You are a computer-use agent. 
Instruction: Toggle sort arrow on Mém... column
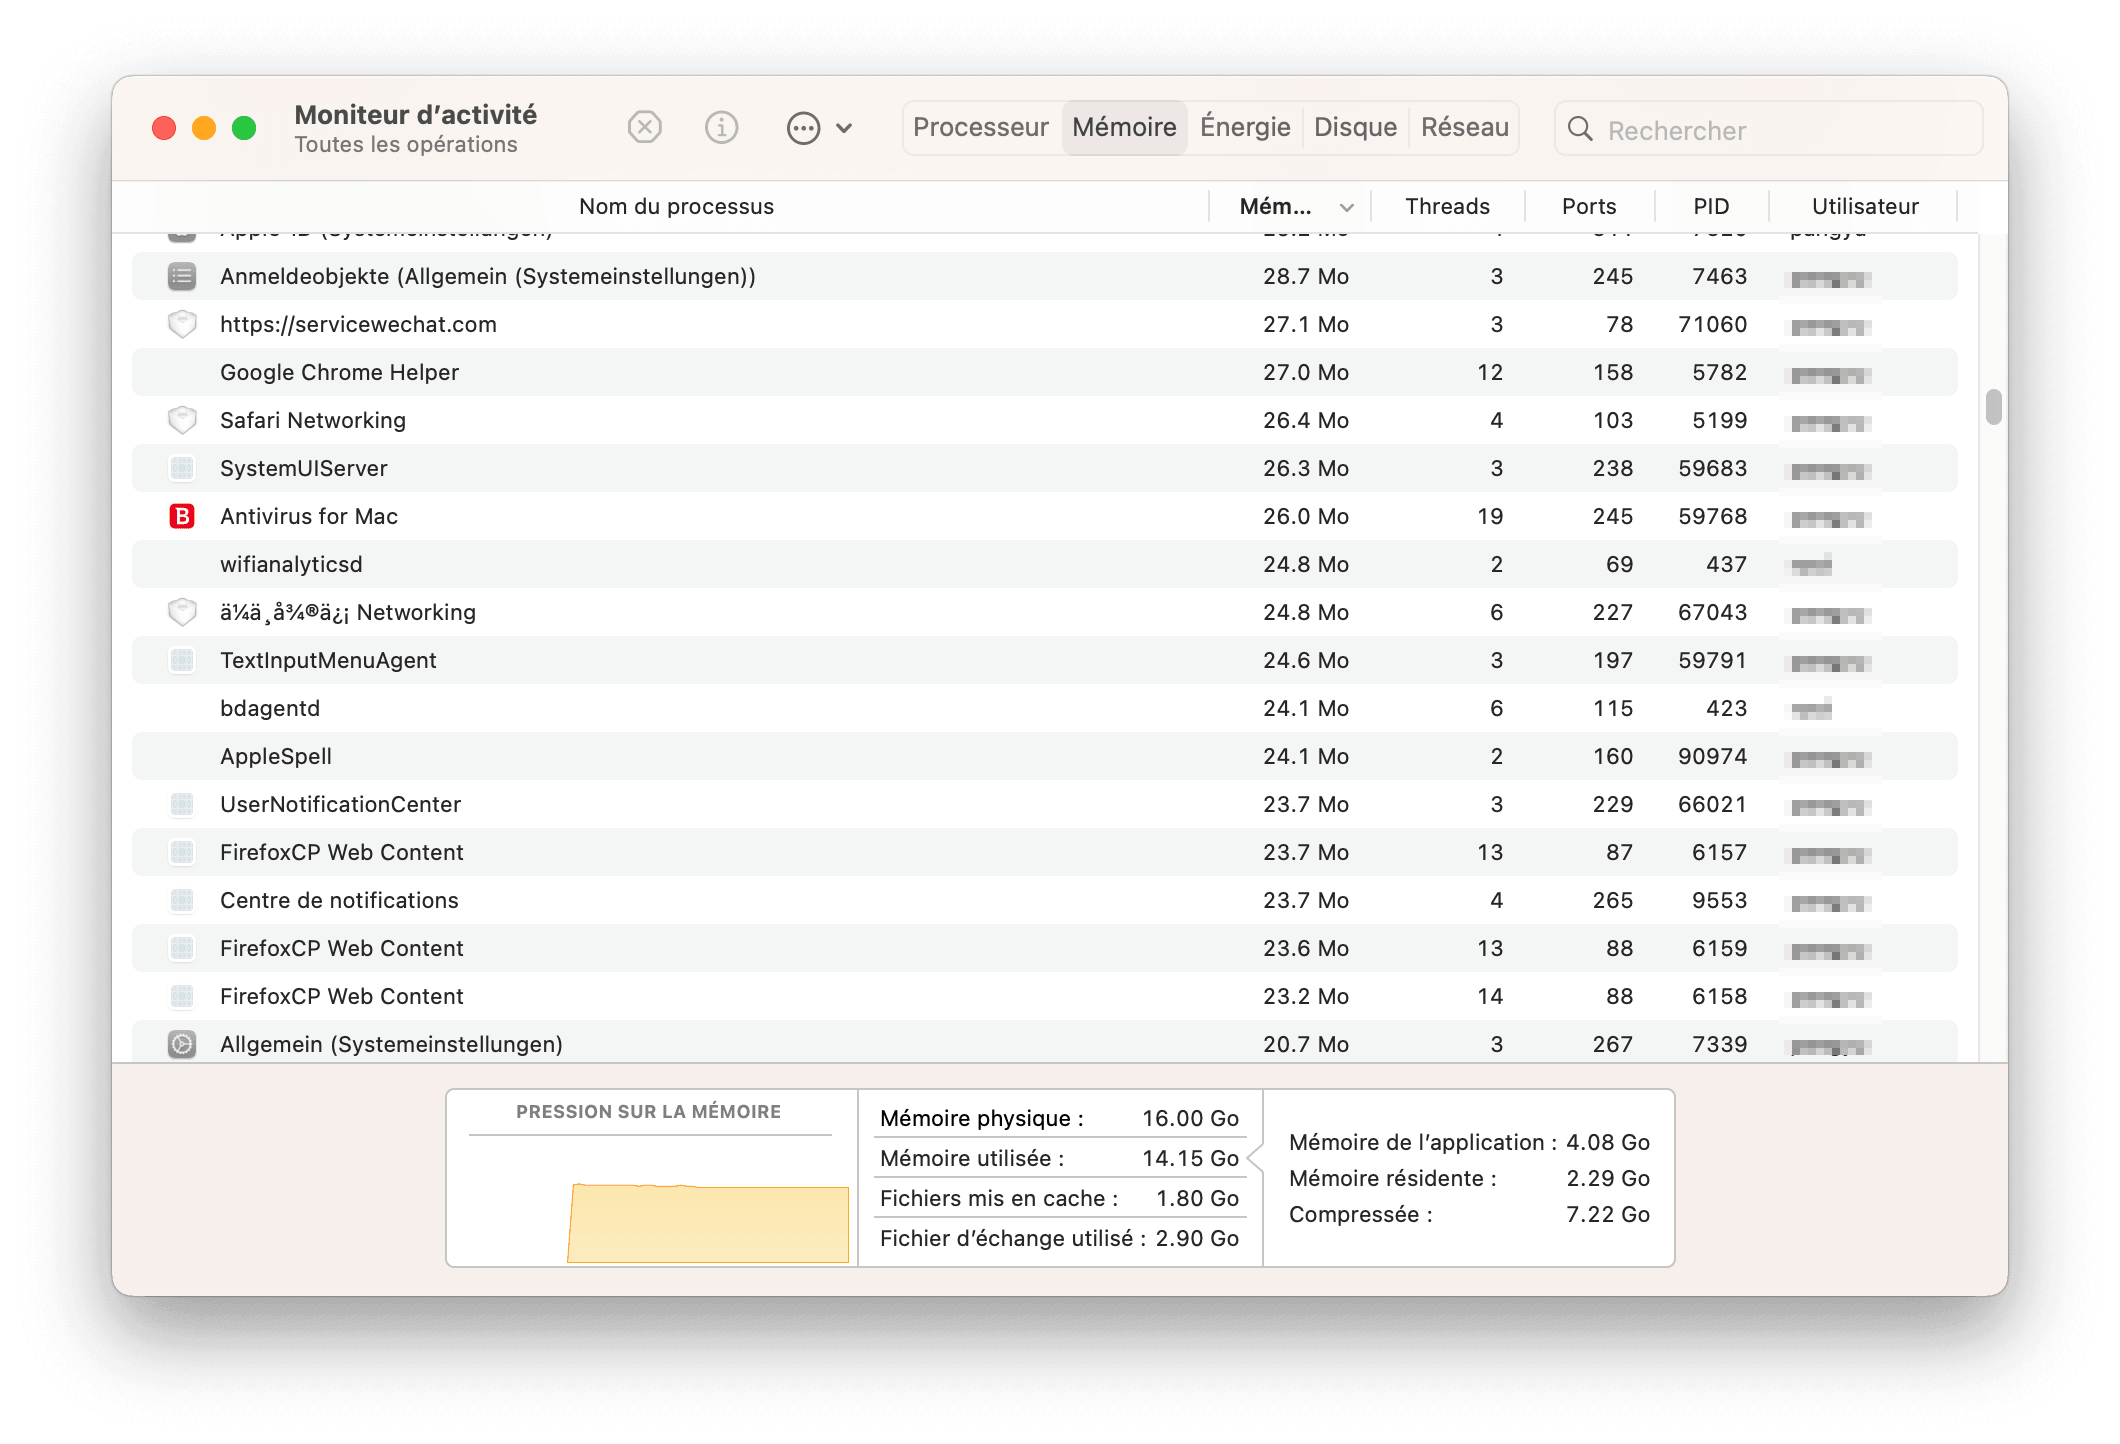[x=1347, y=207]
